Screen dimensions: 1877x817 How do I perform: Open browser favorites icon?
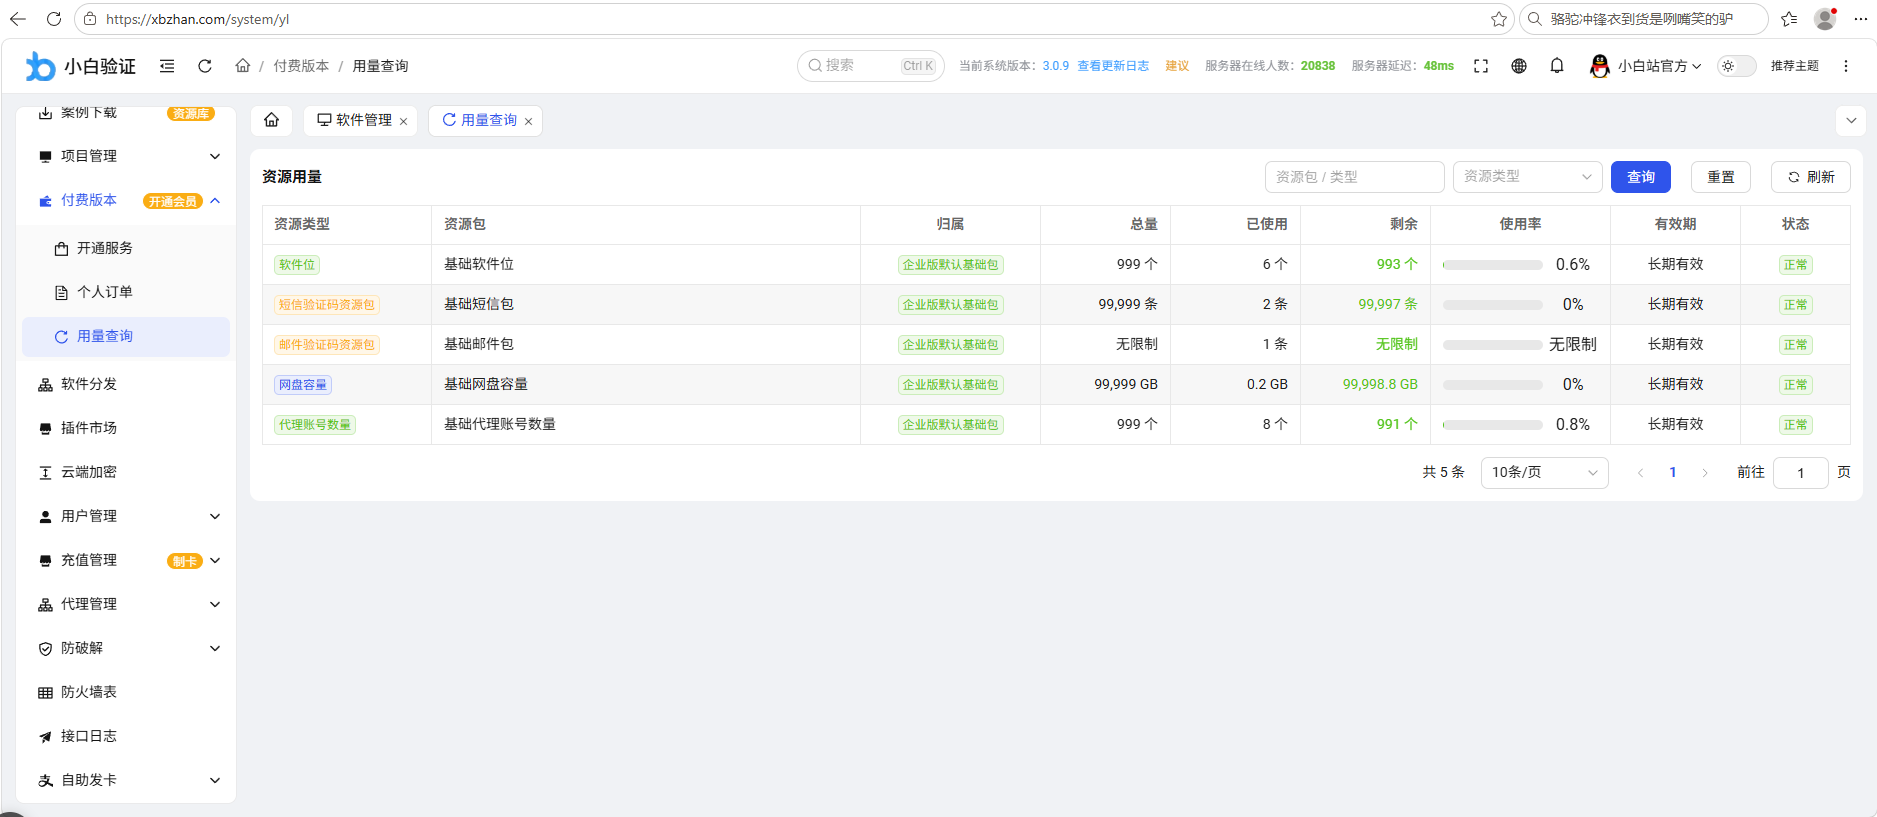click(1789, 19)
